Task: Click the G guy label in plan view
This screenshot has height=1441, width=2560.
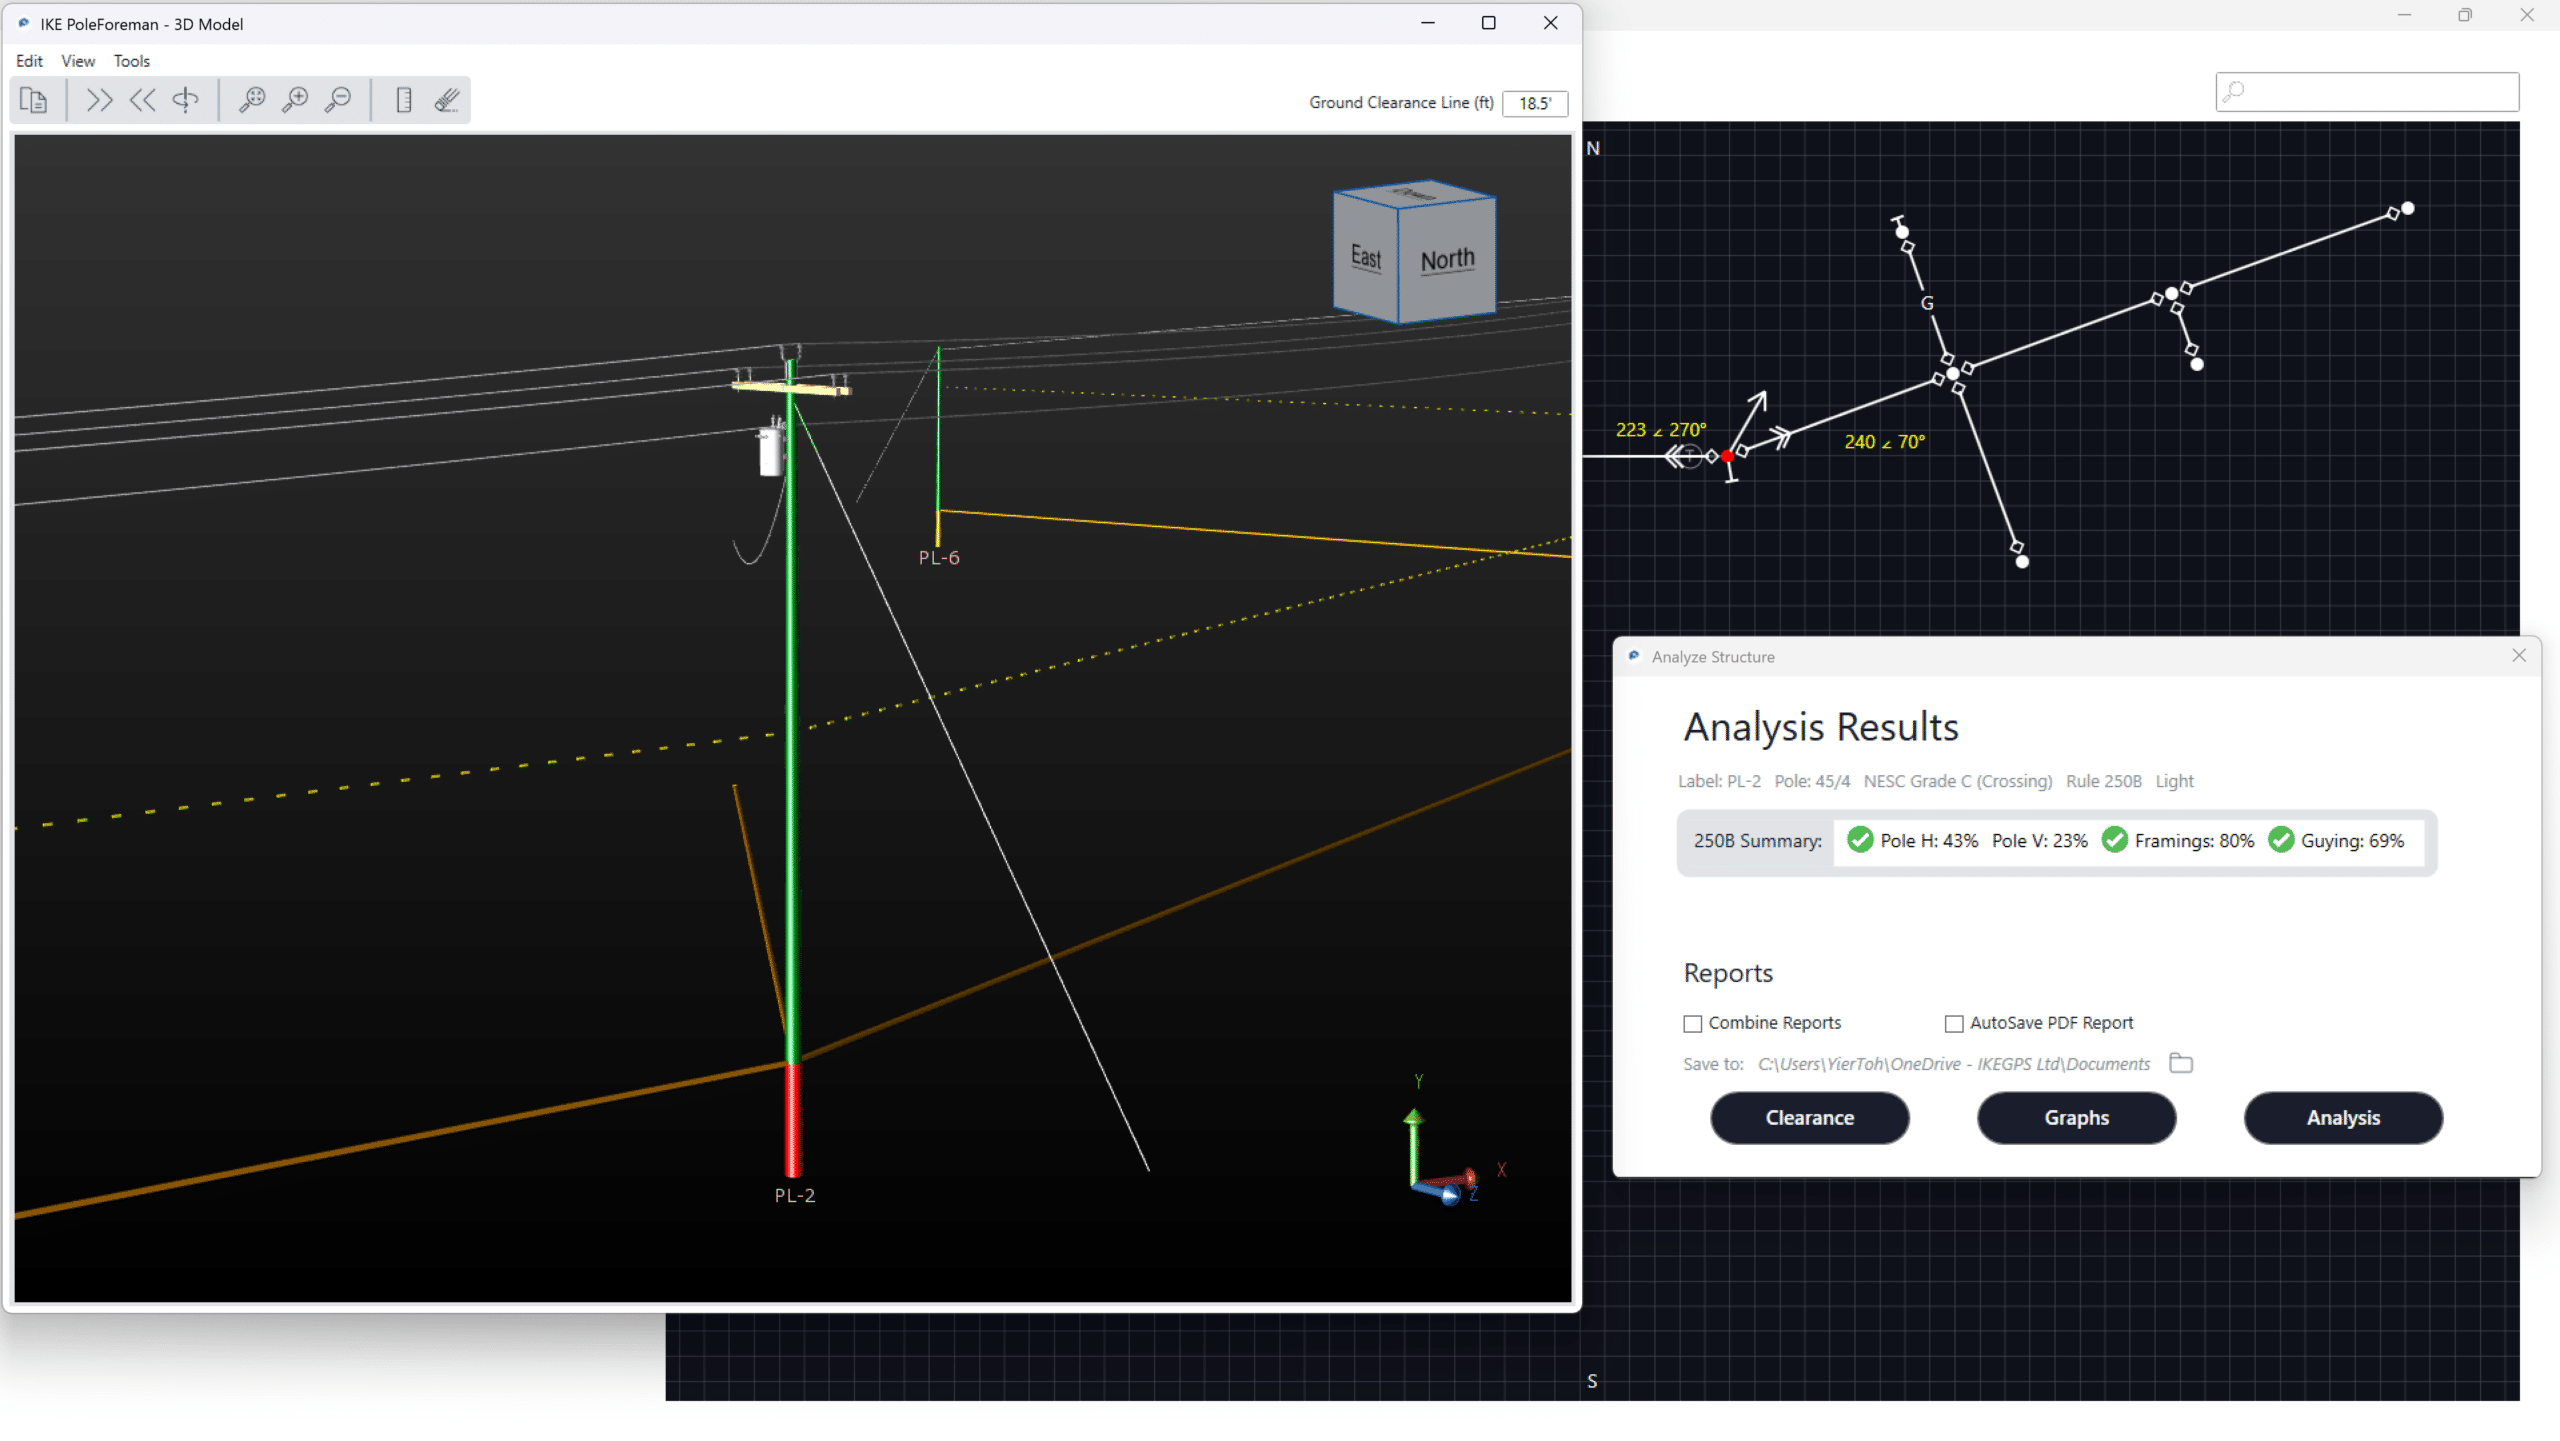Action: (1927, 303)
